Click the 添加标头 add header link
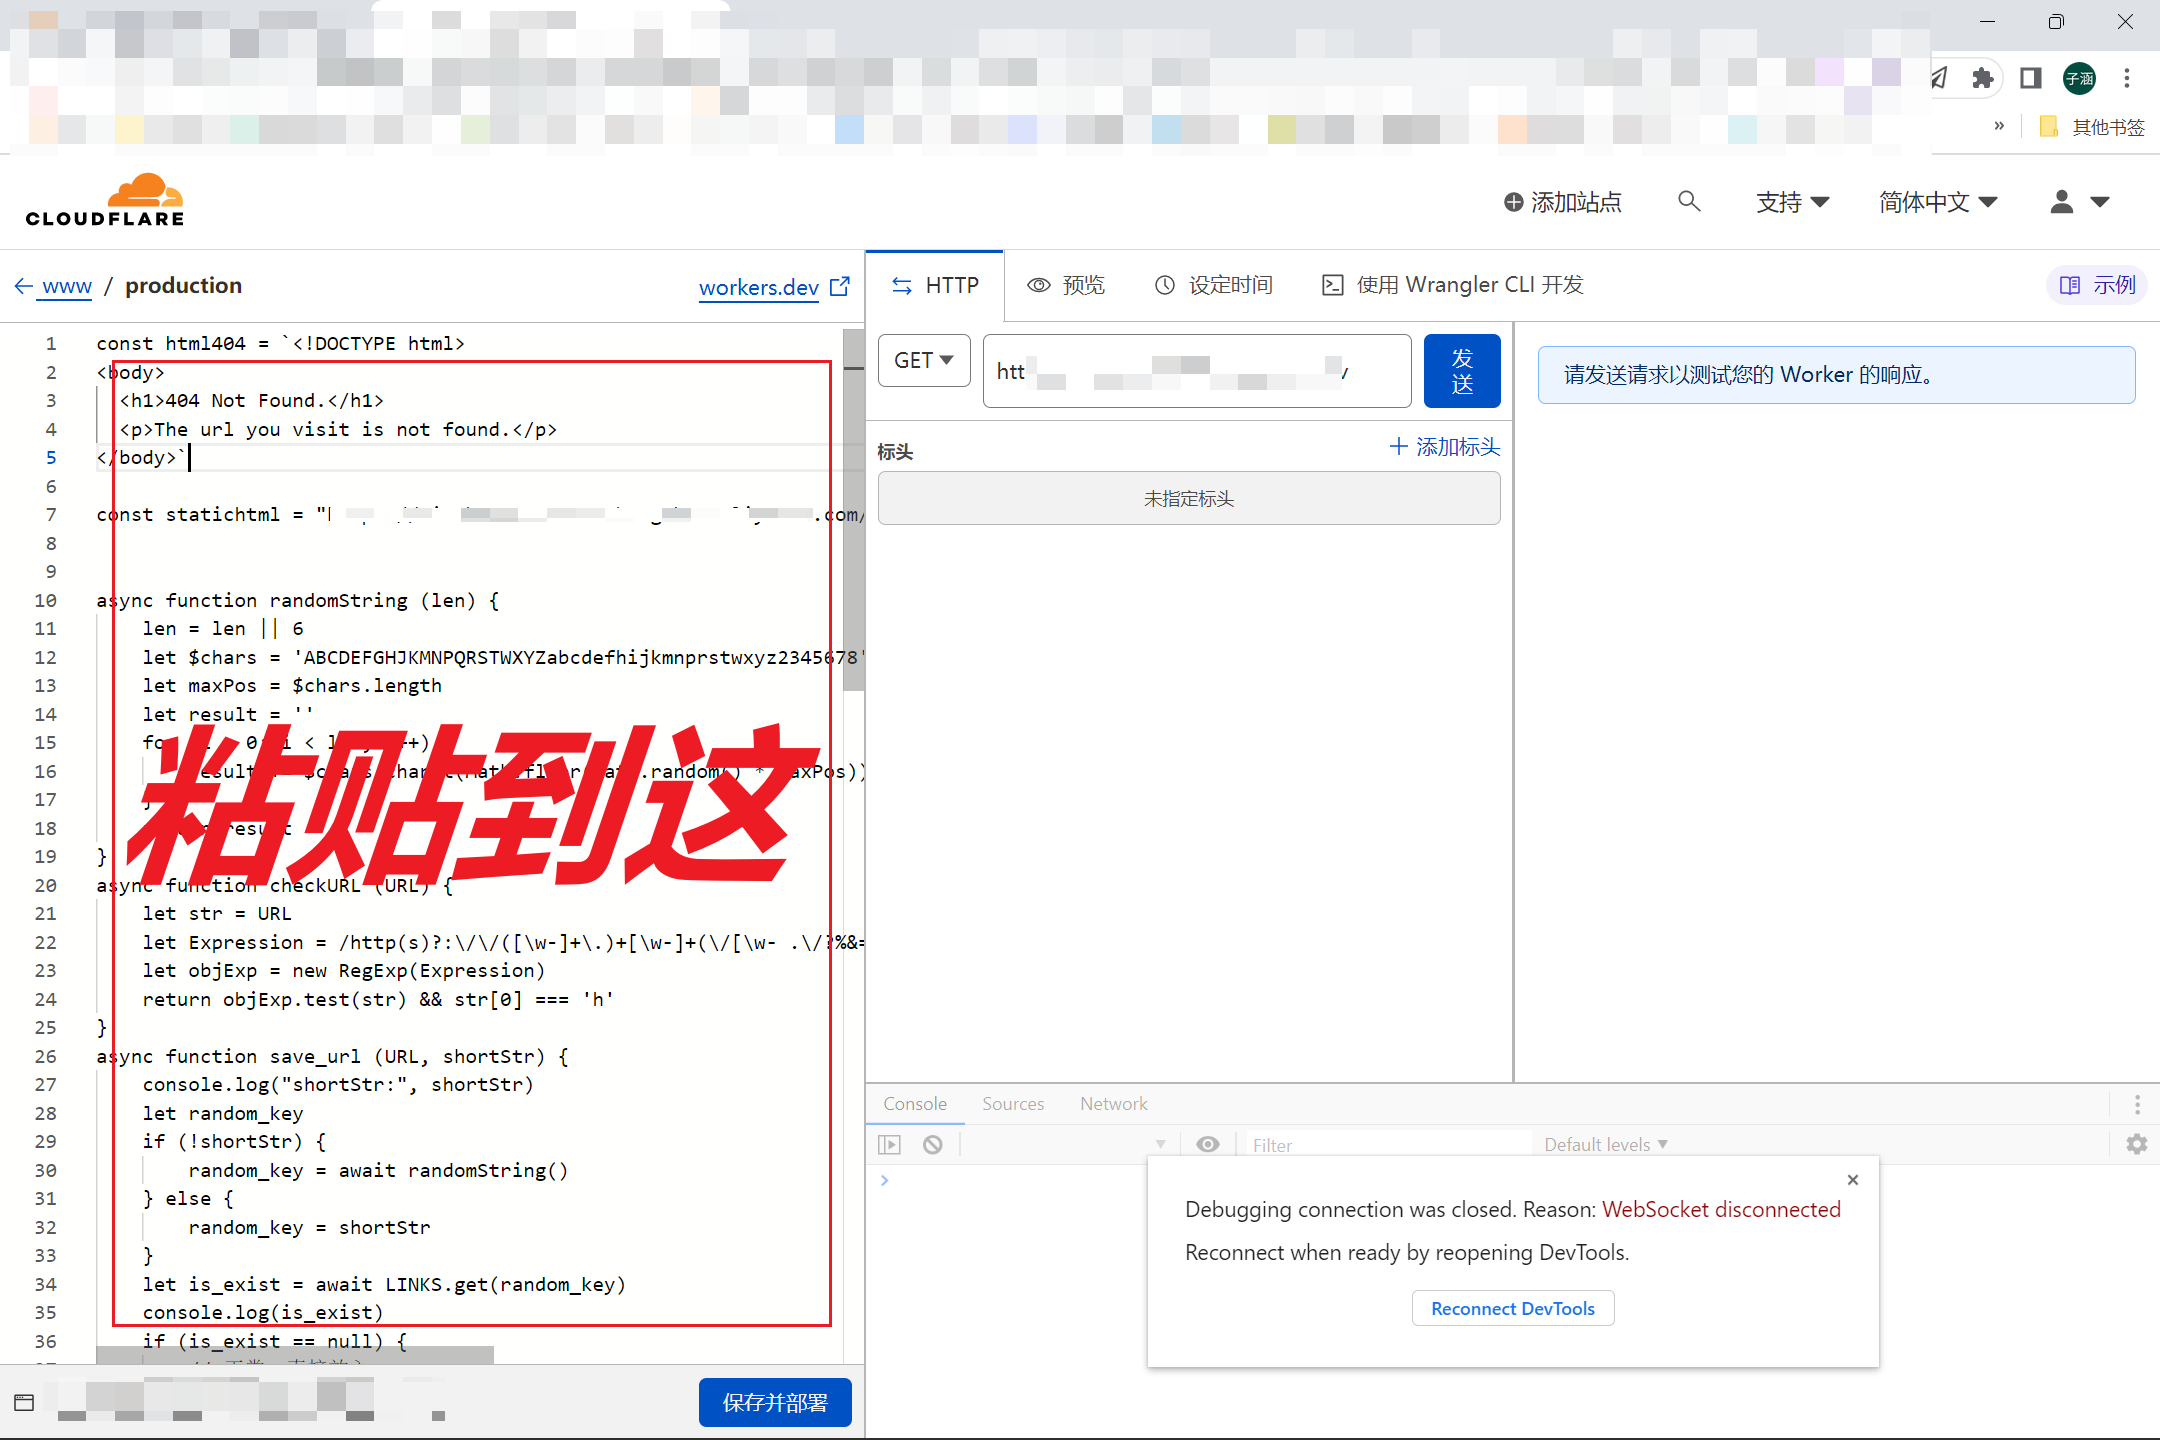 (1445, 447)
